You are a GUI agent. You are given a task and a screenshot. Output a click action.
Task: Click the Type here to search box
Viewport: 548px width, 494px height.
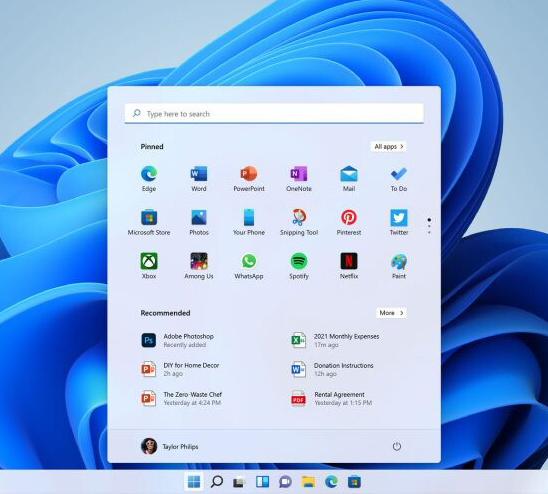[274, 114]
